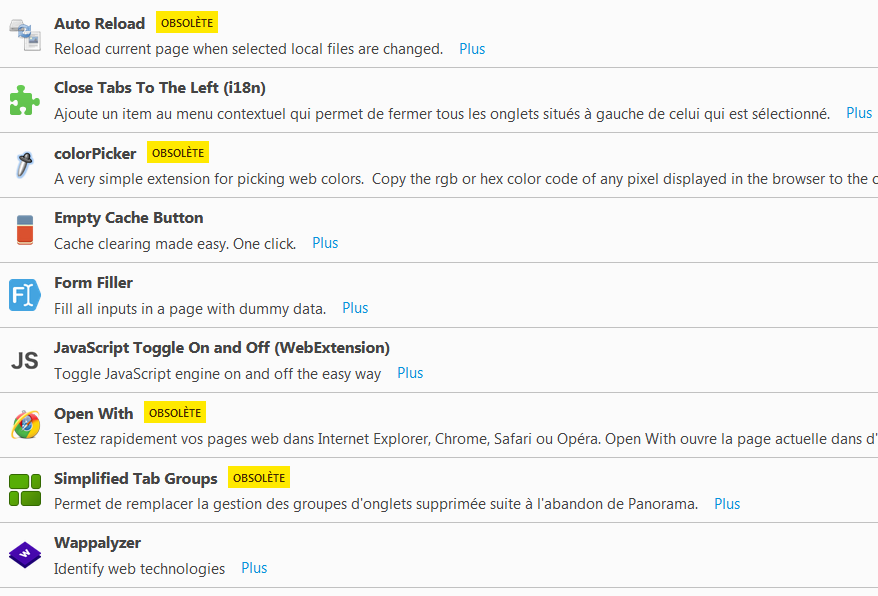Click the Auto Reload extension icon
Viewport: 878px width, 596px height.
(x=25, y=35)
